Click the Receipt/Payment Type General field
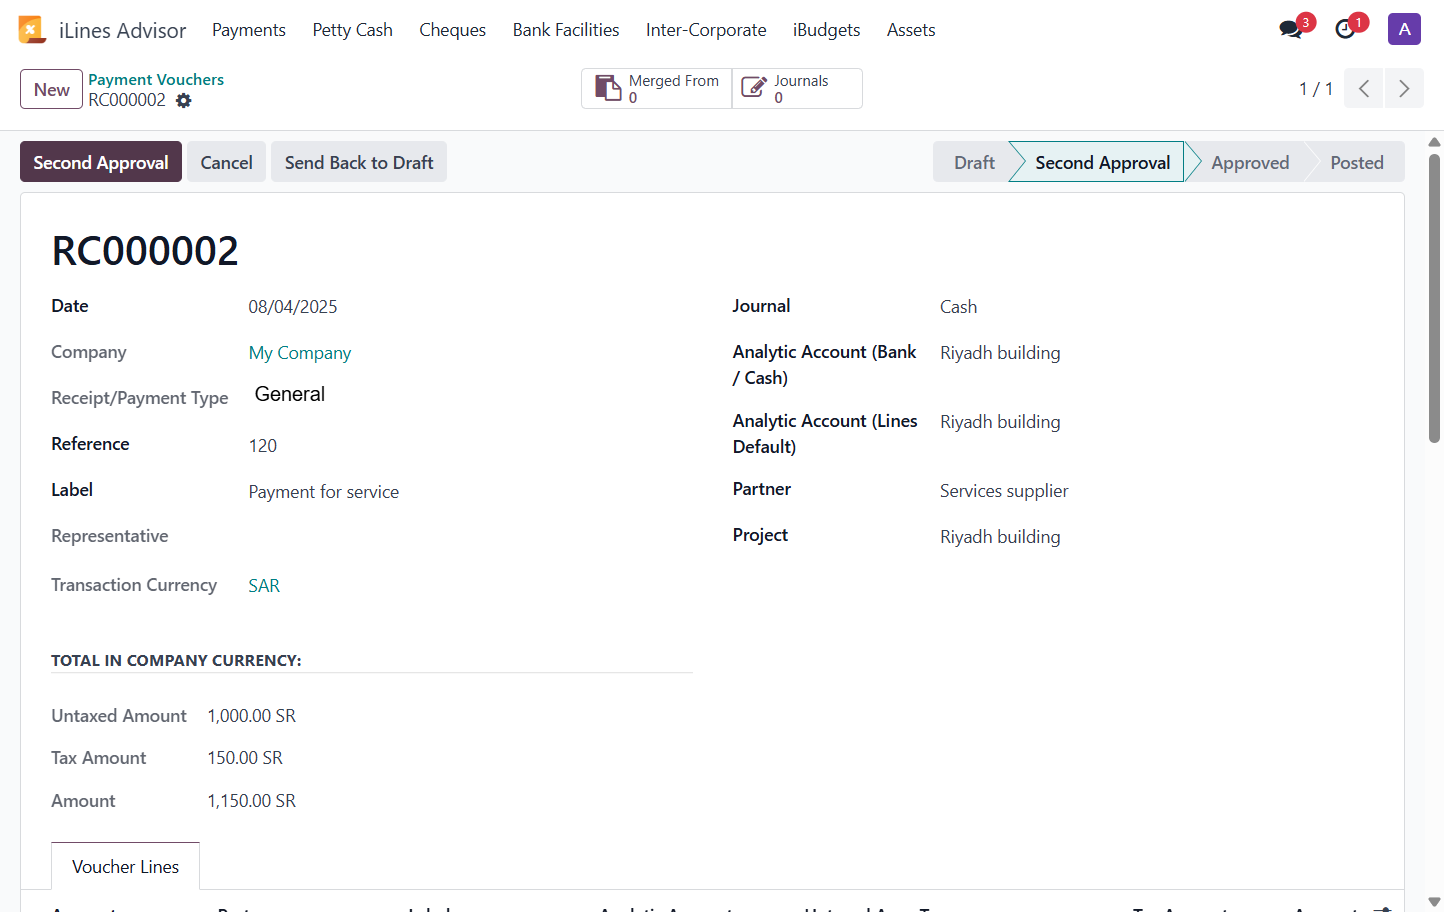This screenshot has height=912, width=1444. (x=290, y=394)
